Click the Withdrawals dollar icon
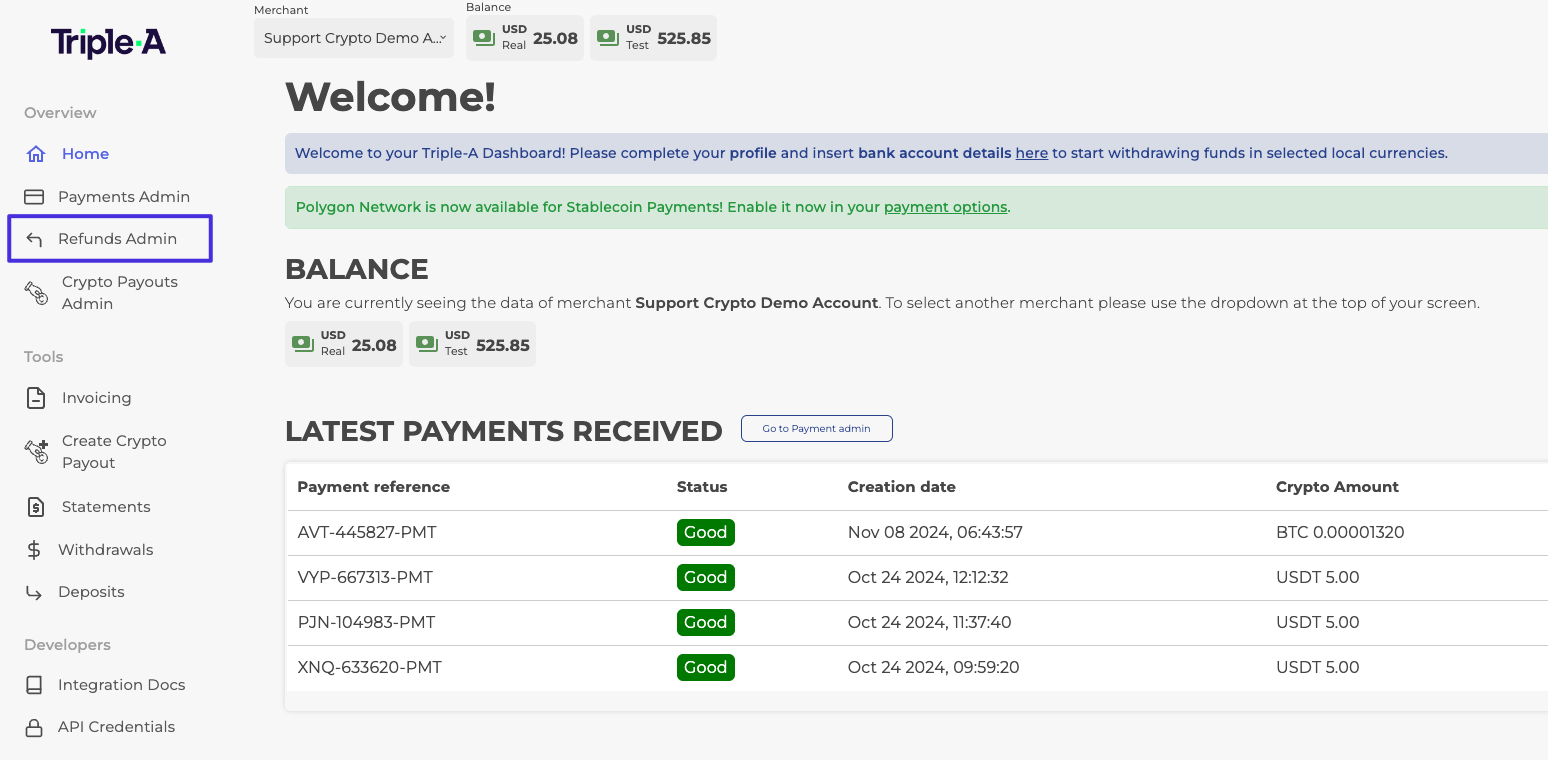Image resolution: width=1548 pixels, height=760 pixels. coord(34,550)
